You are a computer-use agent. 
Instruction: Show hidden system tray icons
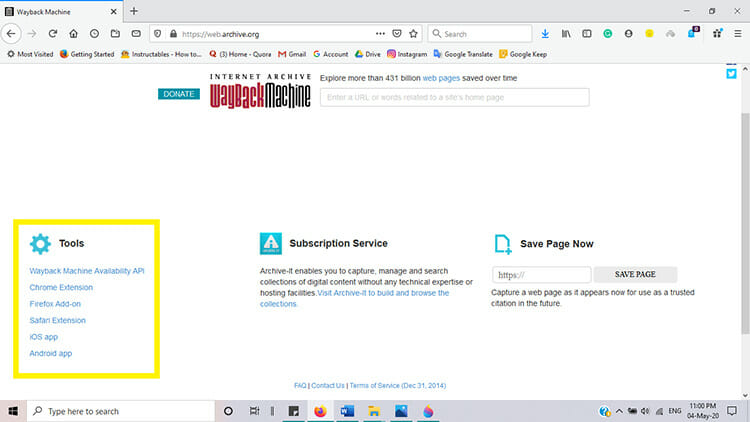click(x=619, y=411)
